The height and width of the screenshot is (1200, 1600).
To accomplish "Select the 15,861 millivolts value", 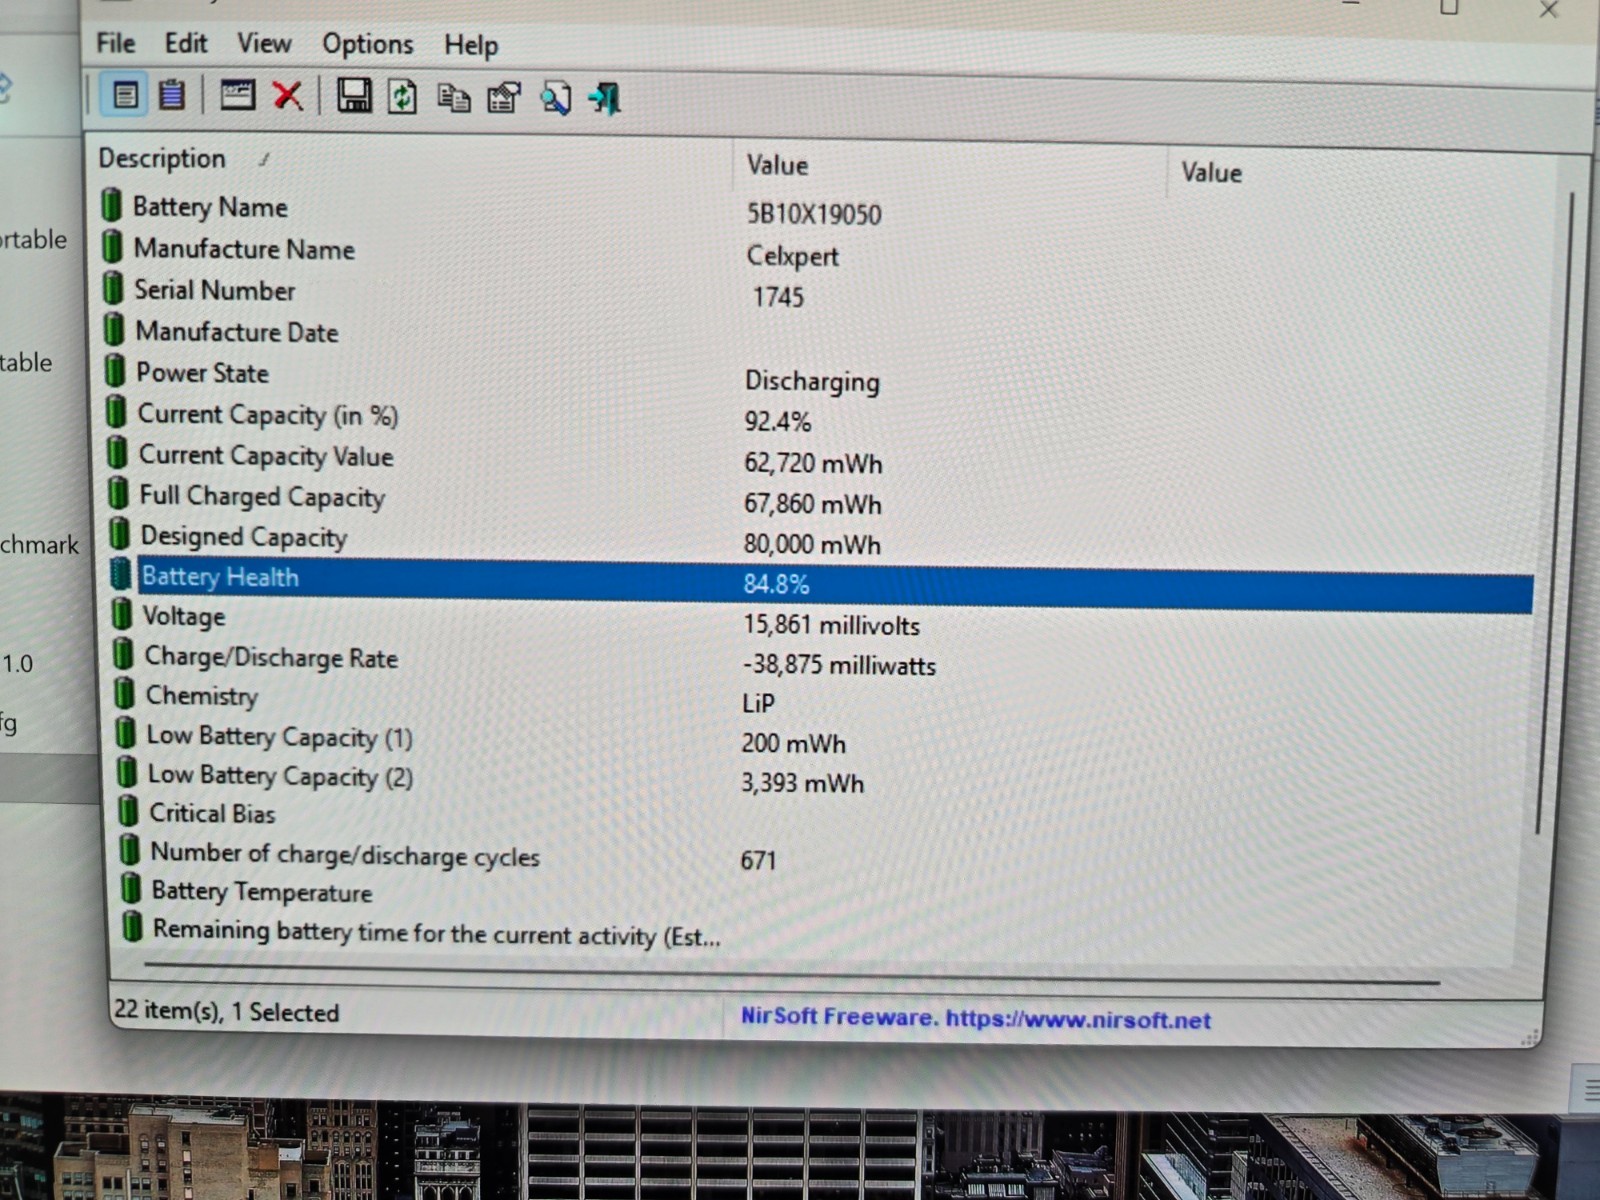I will click(x=831, y=625).
